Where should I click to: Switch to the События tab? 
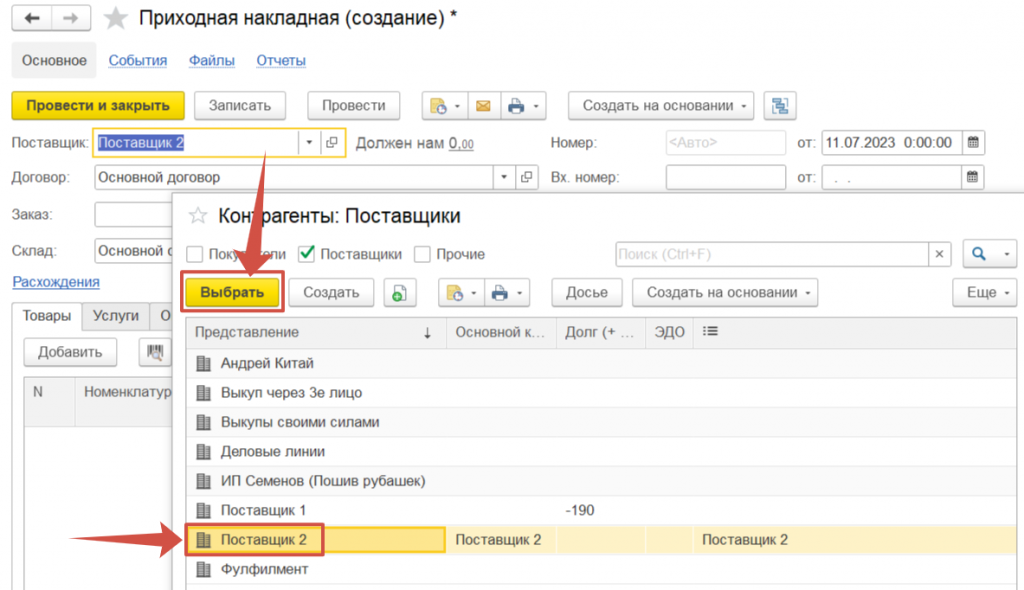click(138, 61)
